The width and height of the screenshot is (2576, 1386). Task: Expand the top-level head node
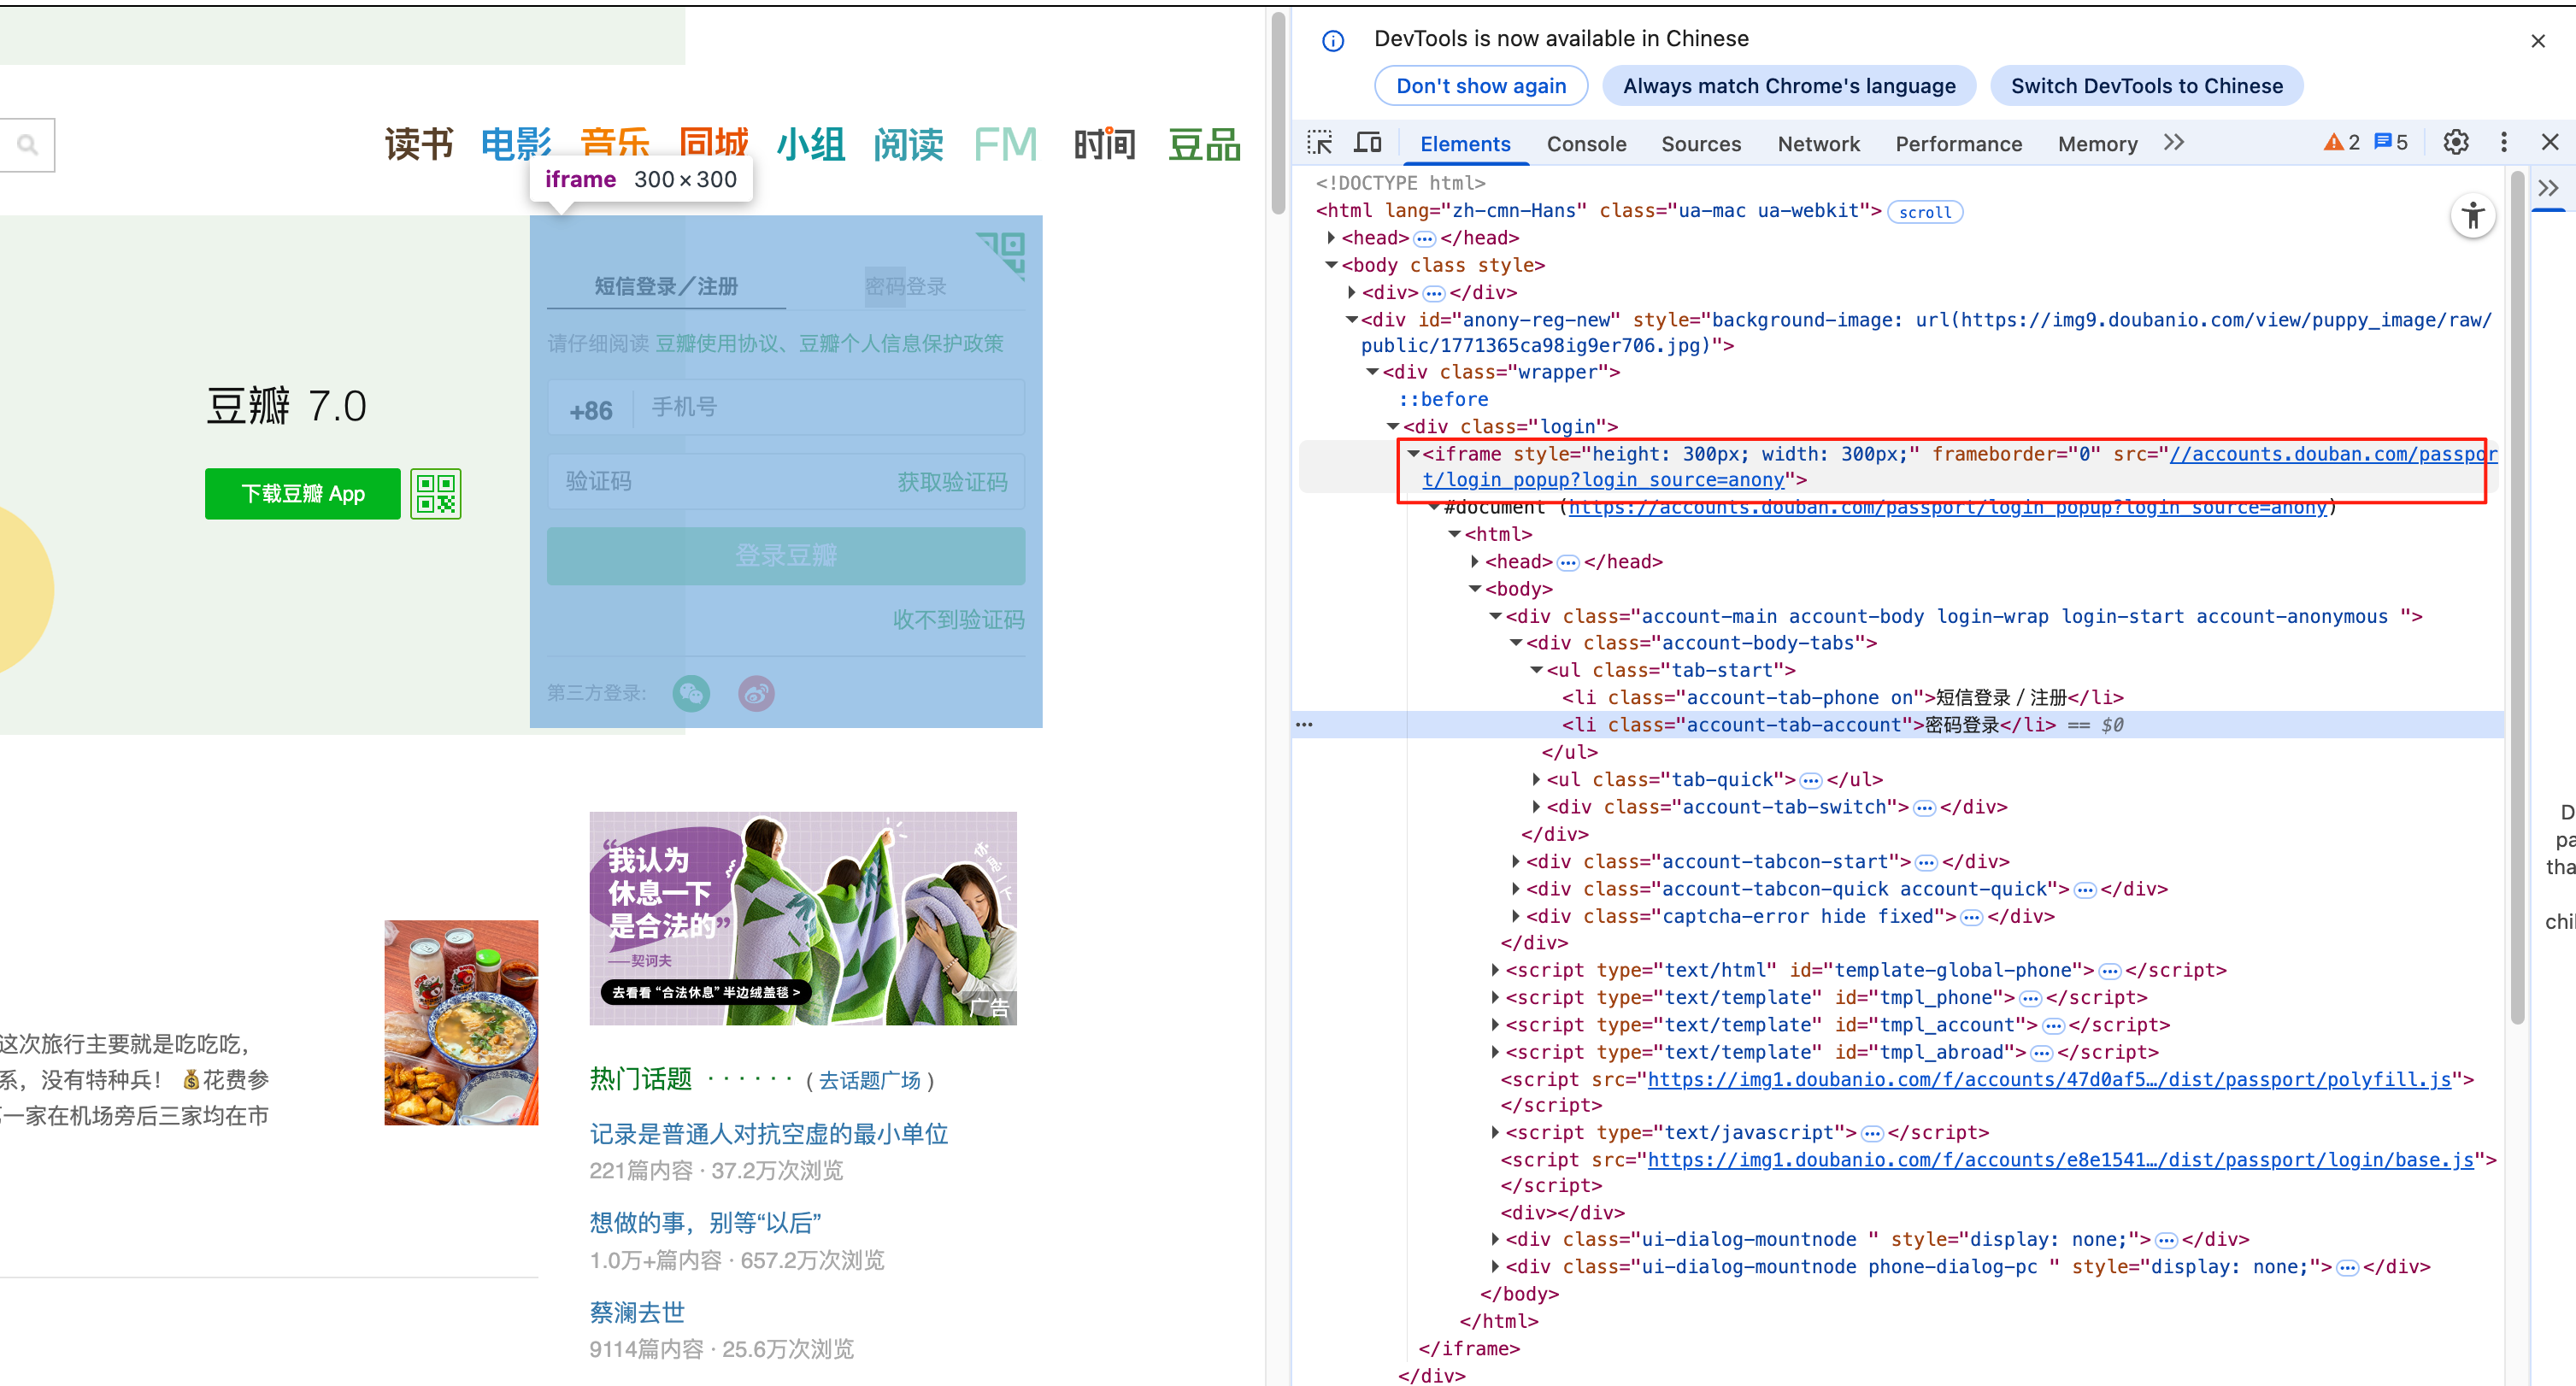tap(1331, 238)
